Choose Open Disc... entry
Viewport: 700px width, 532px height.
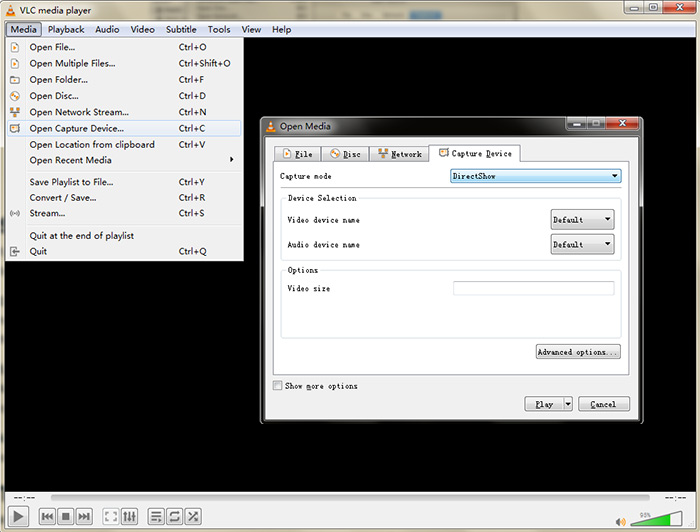point(124,96)
